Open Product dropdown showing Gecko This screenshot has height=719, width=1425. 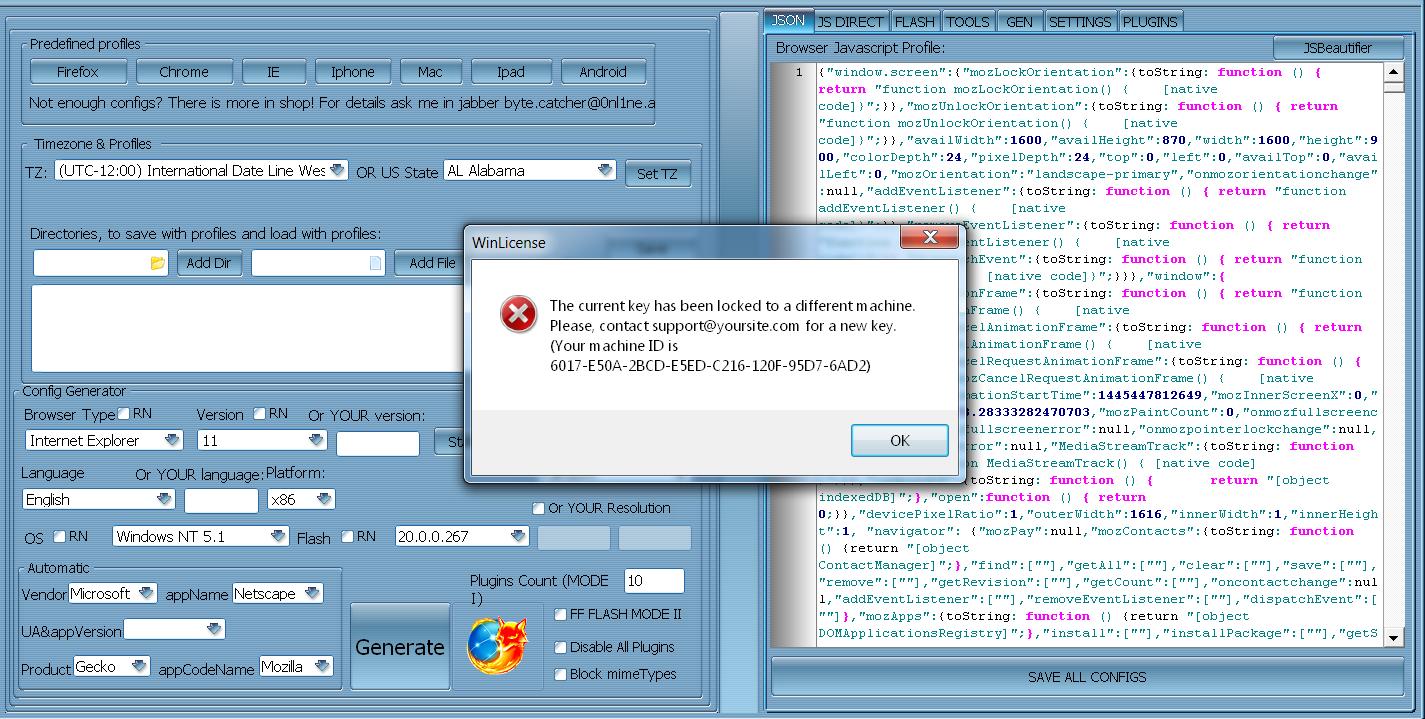pyautogui.click(x=112, y=666)
